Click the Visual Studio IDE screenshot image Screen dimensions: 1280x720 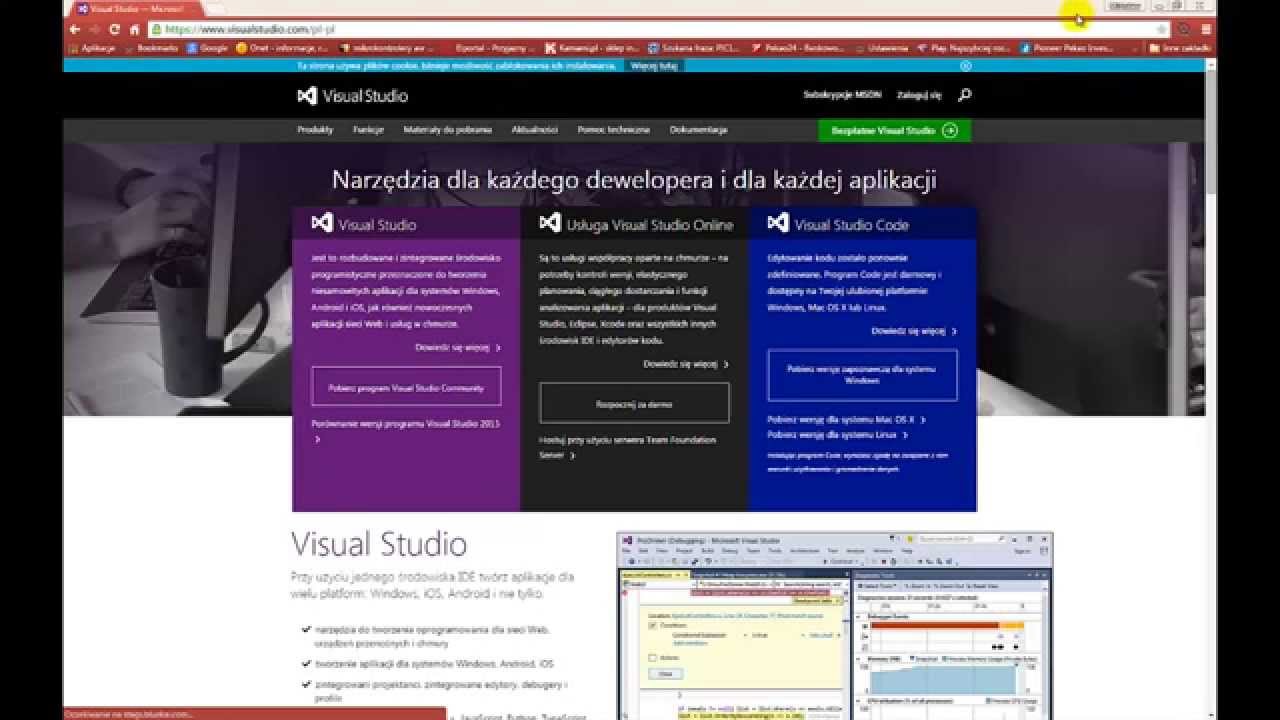834,625
